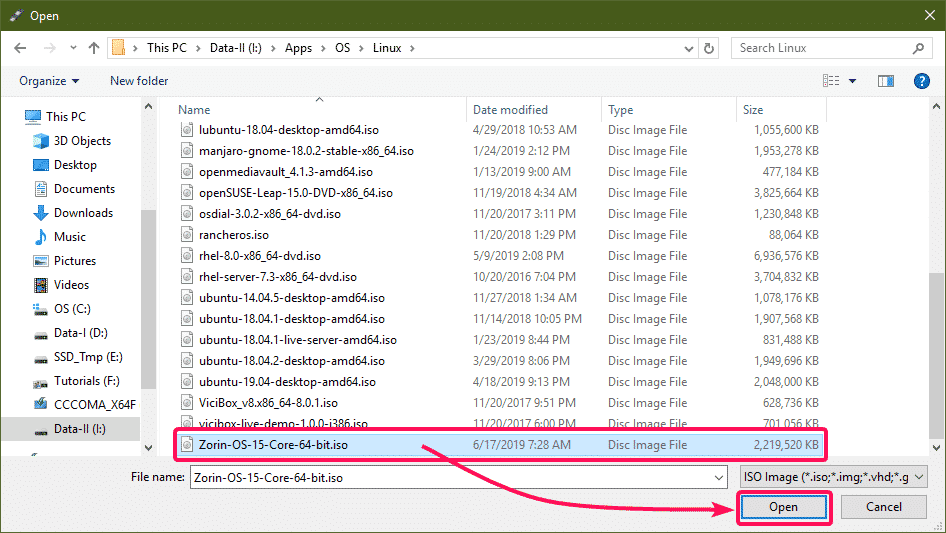Click Data-II (I:) in the breadcrumb
Screen dimensions: 946x533
[235, 48]
